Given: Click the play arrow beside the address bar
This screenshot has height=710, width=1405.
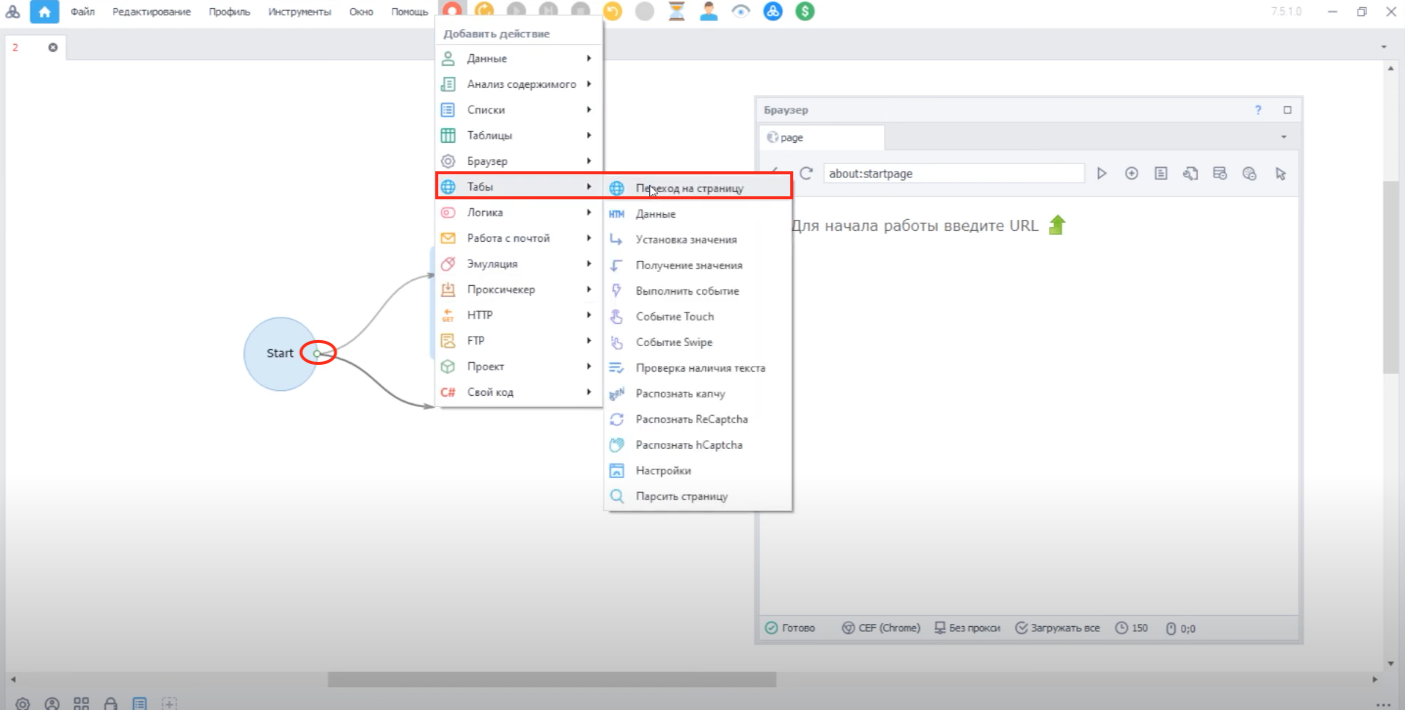Looking at the screenshot, I should click(1102, 173).
